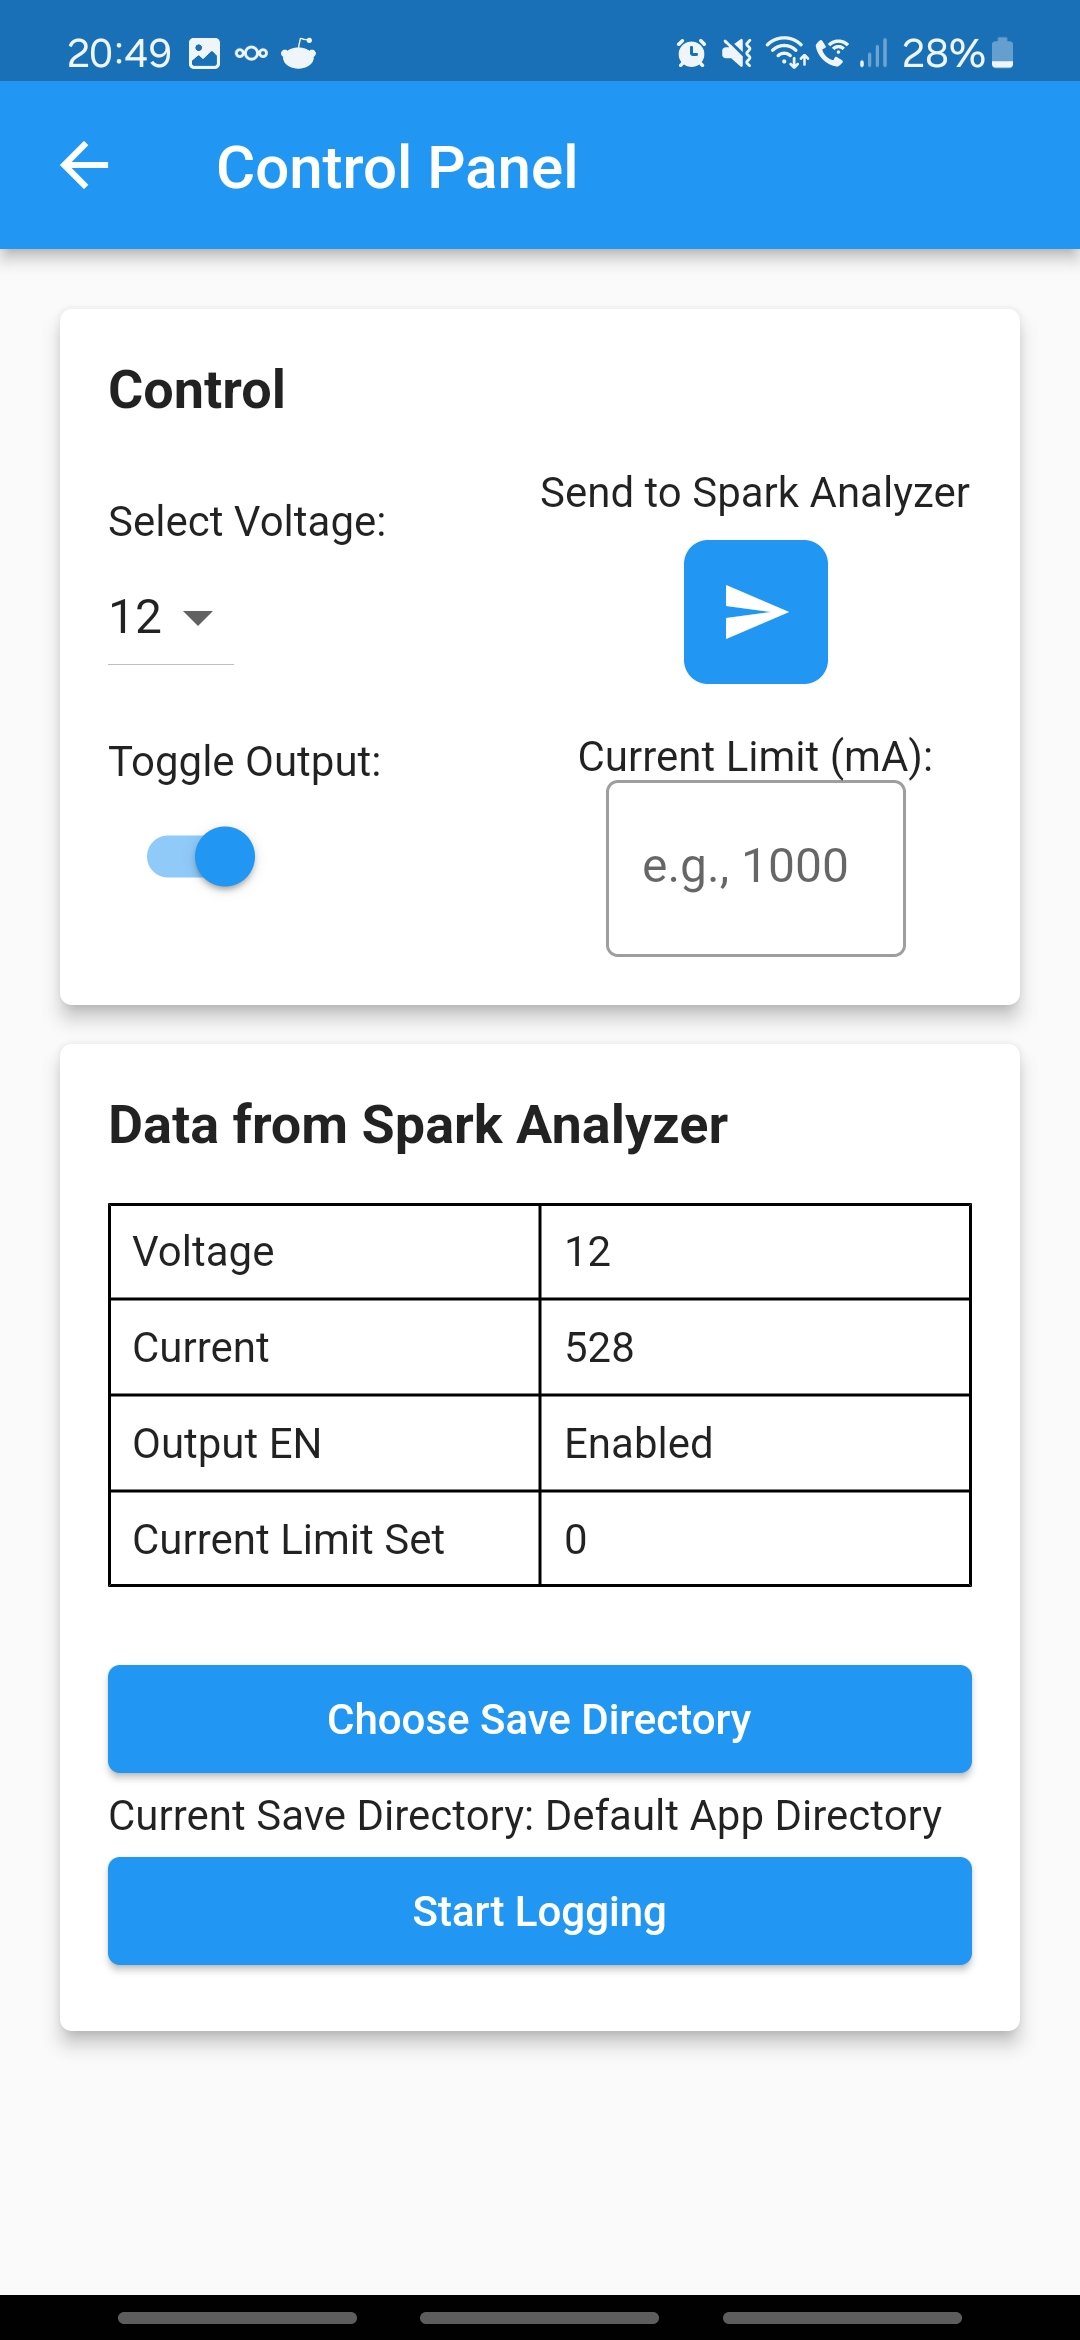
Task: Tap the center navigation bar handle
Action: 540,2317
